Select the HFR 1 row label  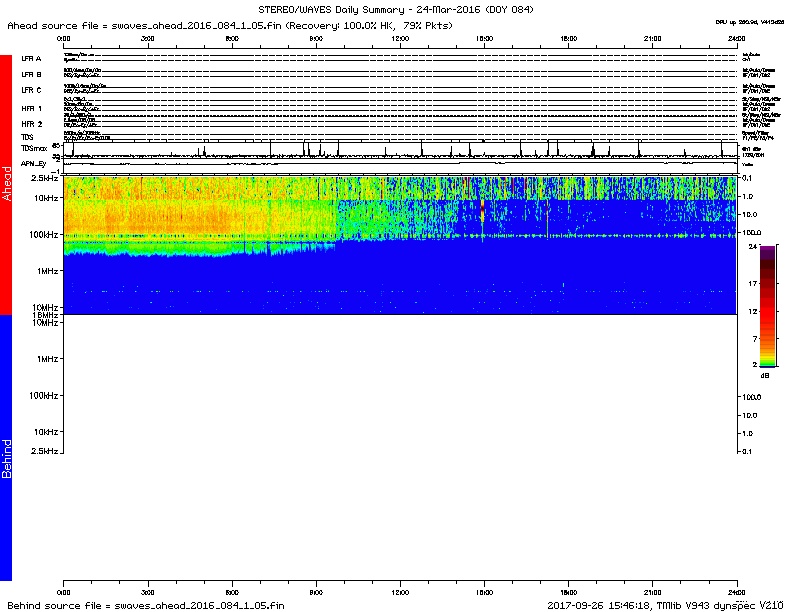pyautogui.click(x=32, y=108)
